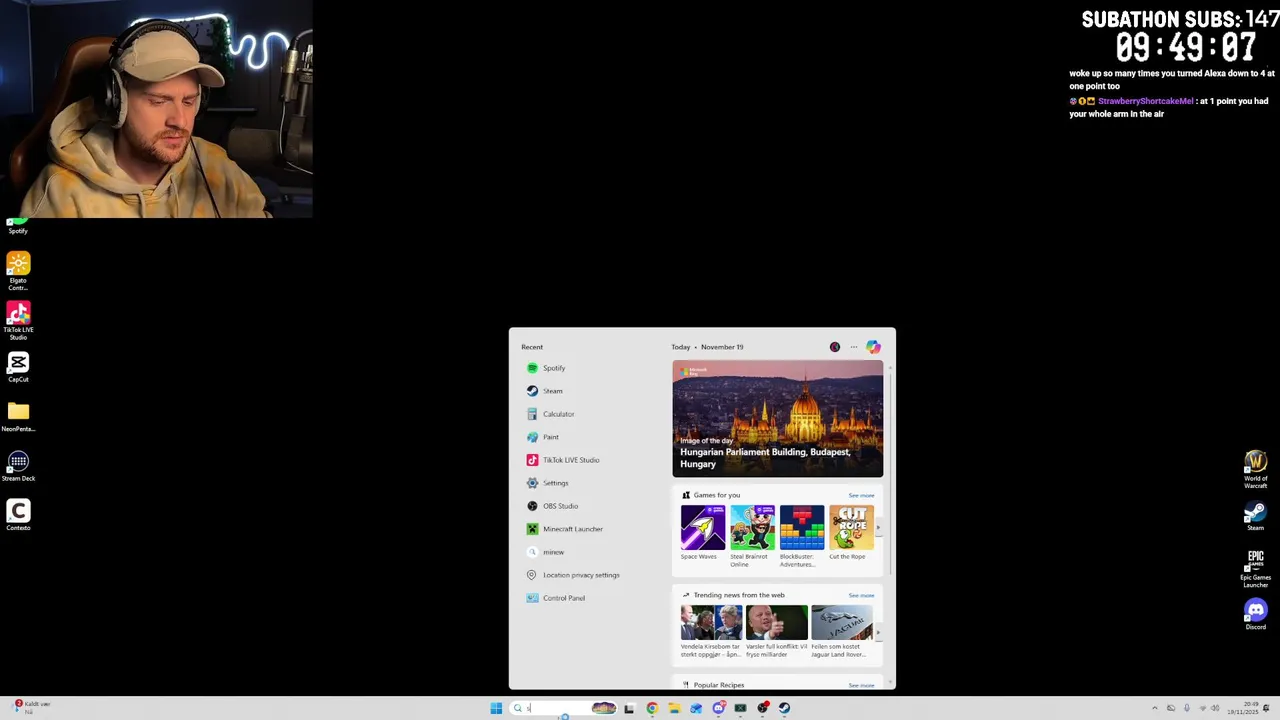Open the Steal Brainrot Online game tile
This screenshot has width=1280, height=720.
pyautogui.click(x=752, y=536)
